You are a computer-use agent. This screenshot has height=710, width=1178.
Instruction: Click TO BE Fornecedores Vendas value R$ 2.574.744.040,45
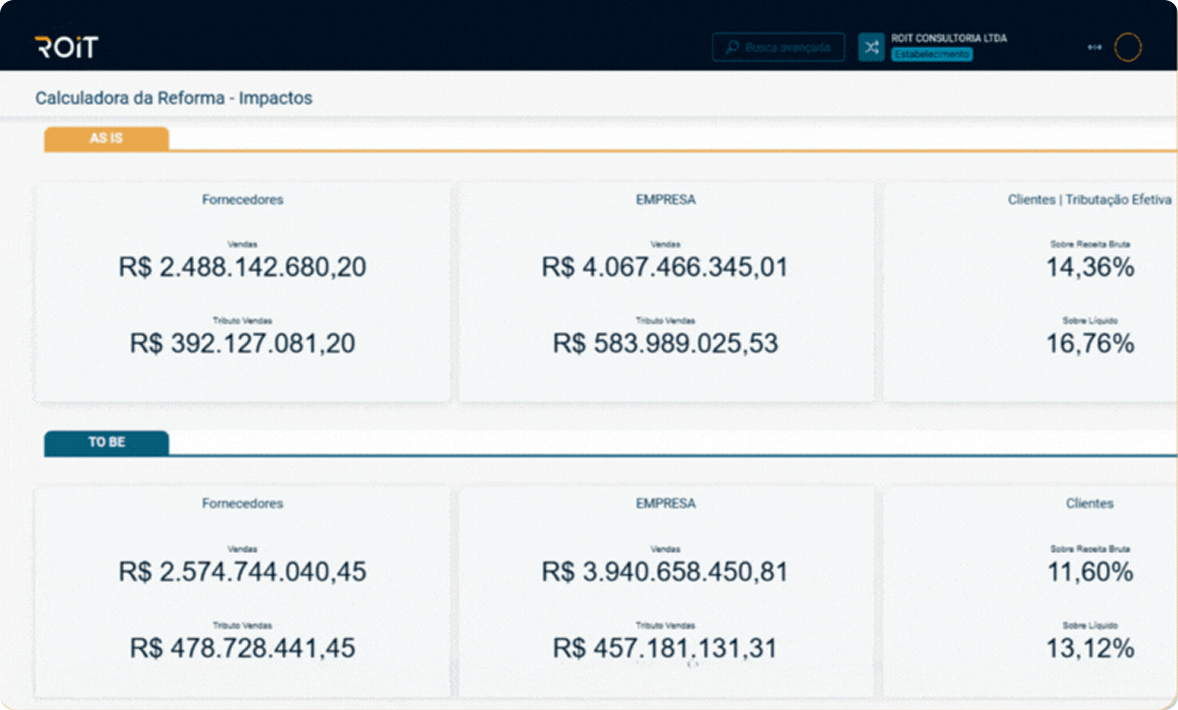(x=242, y=572)
